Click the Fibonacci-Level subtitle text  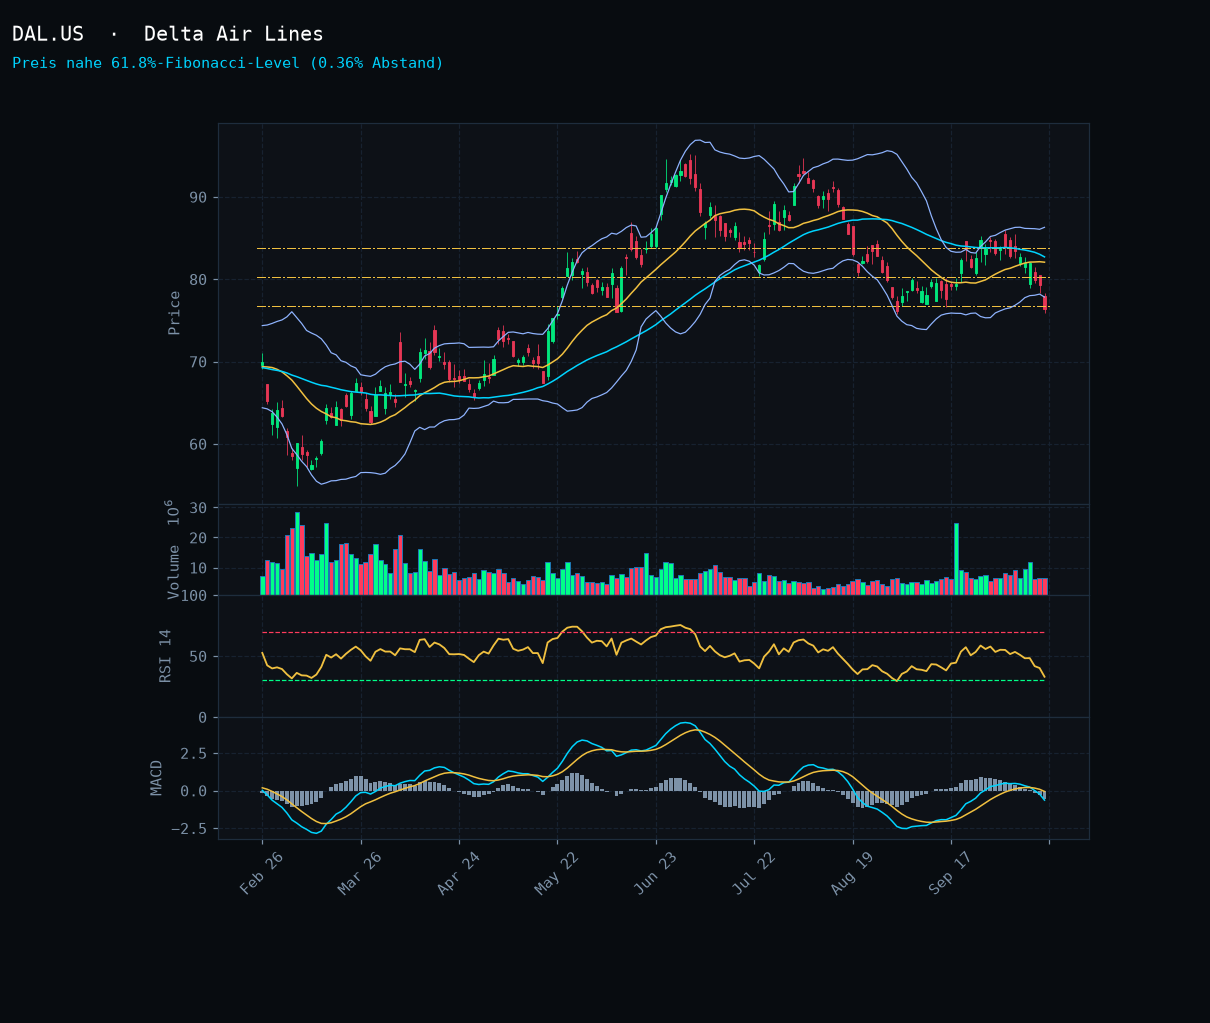228,63
